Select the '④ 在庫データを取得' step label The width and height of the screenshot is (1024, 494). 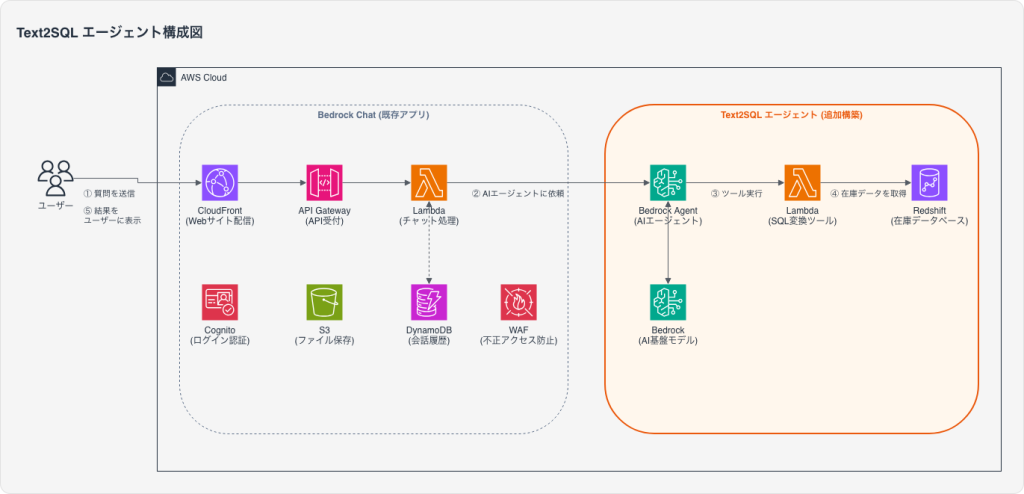coord(866,193)
